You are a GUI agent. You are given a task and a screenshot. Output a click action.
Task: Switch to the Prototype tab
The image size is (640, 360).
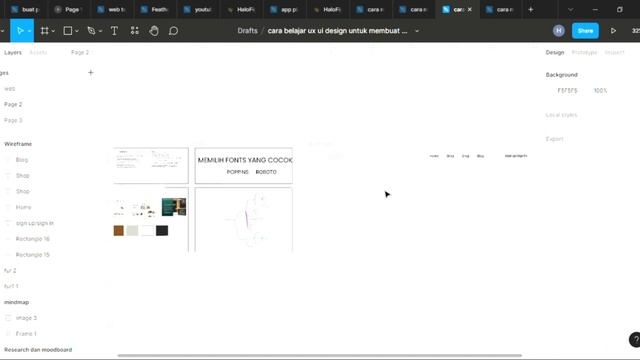click(x=584, y=52)
